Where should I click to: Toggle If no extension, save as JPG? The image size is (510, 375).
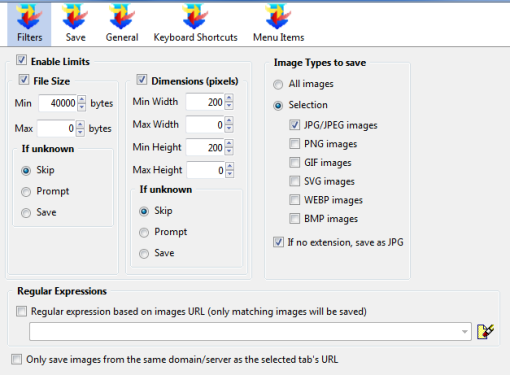(278, 242)
